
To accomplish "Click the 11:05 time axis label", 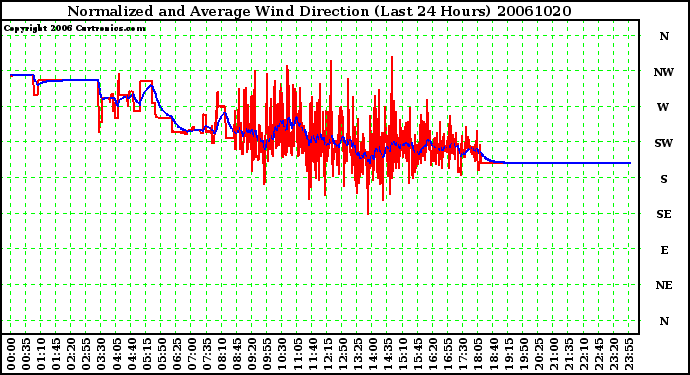I will pyautogui.click(x=297, y=354).
